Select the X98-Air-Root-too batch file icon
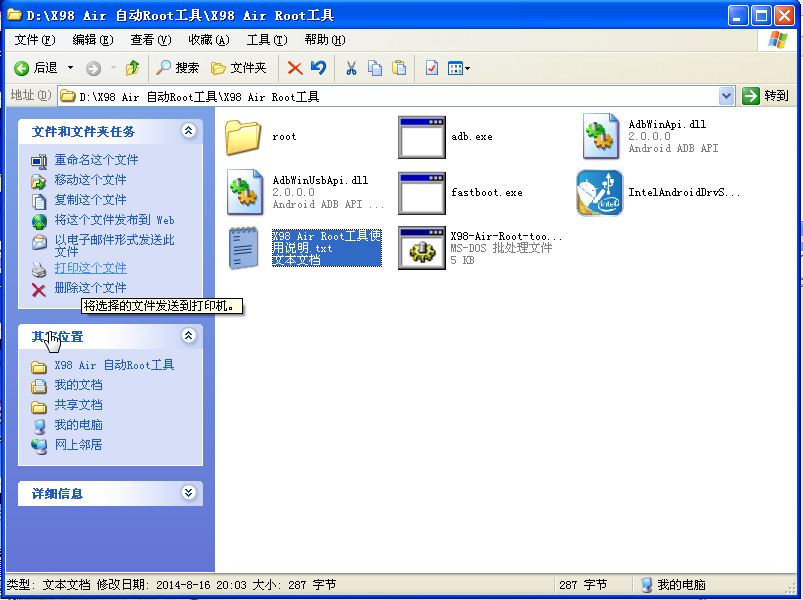Viewport: 803px width, 600px height. pos(421,248)
